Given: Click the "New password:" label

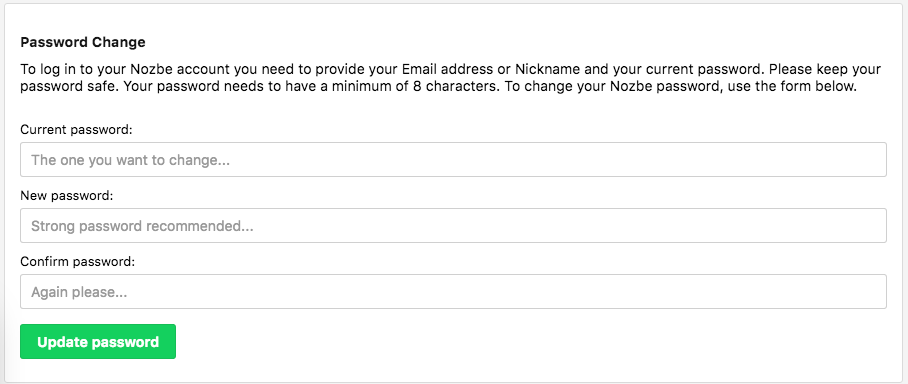Looking at the screenshot, I should [67, 196].
